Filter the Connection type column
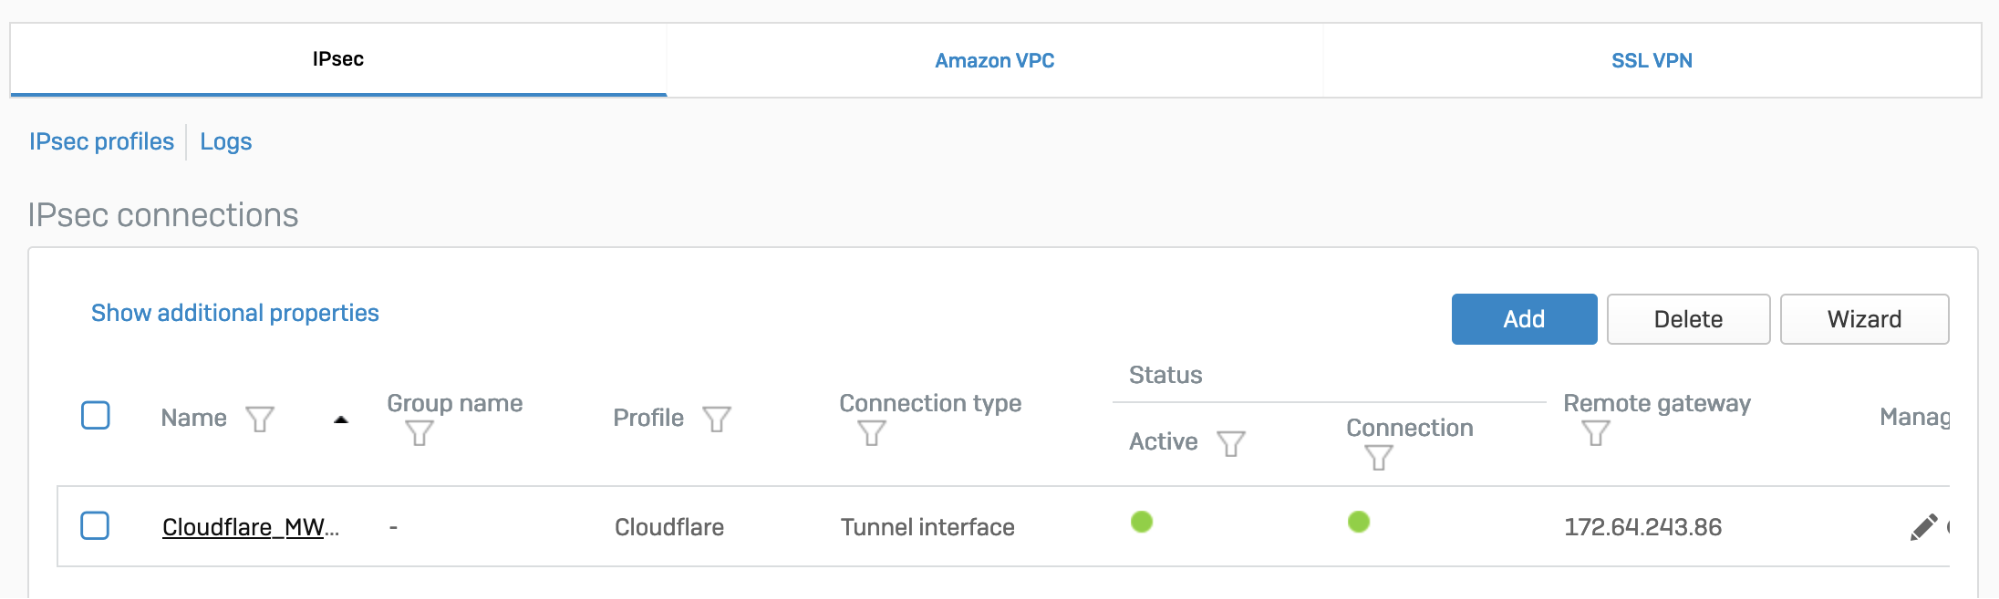This screenshot has height=599, width=1999. [x=870, y=433]
